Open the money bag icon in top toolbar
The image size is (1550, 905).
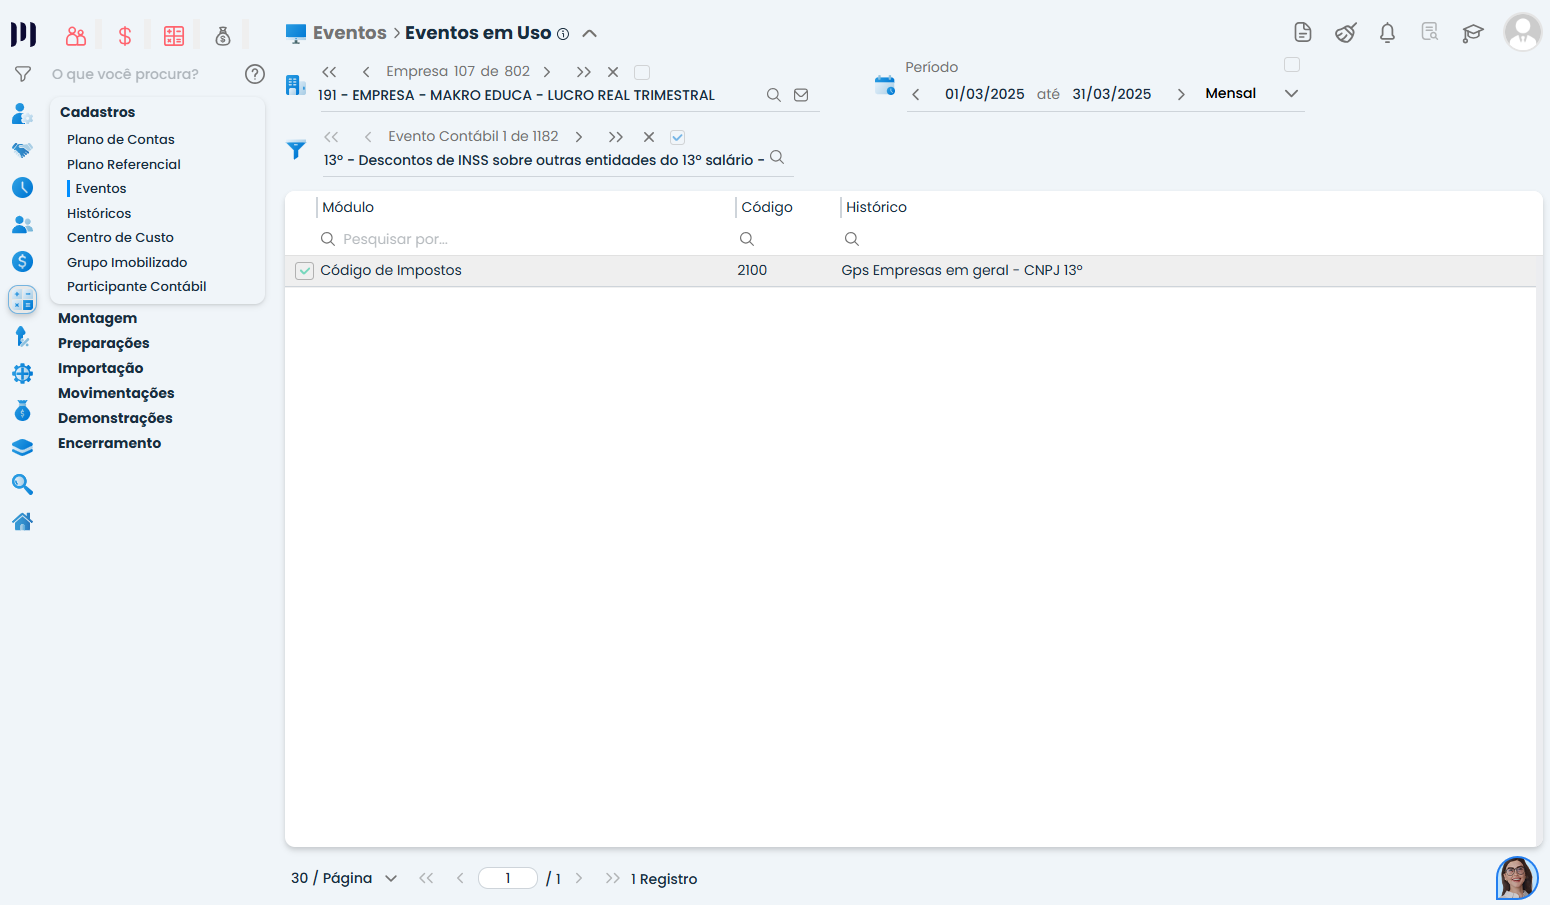[223, 37]
